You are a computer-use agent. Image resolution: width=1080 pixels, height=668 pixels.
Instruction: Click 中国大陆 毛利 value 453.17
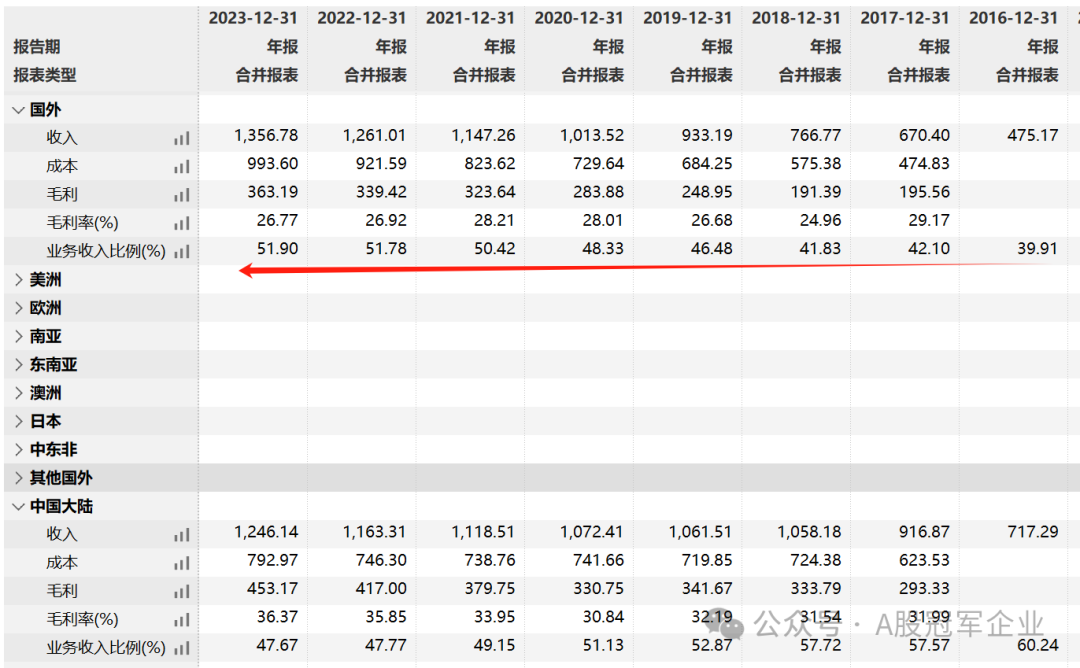(x=273, y=589)
